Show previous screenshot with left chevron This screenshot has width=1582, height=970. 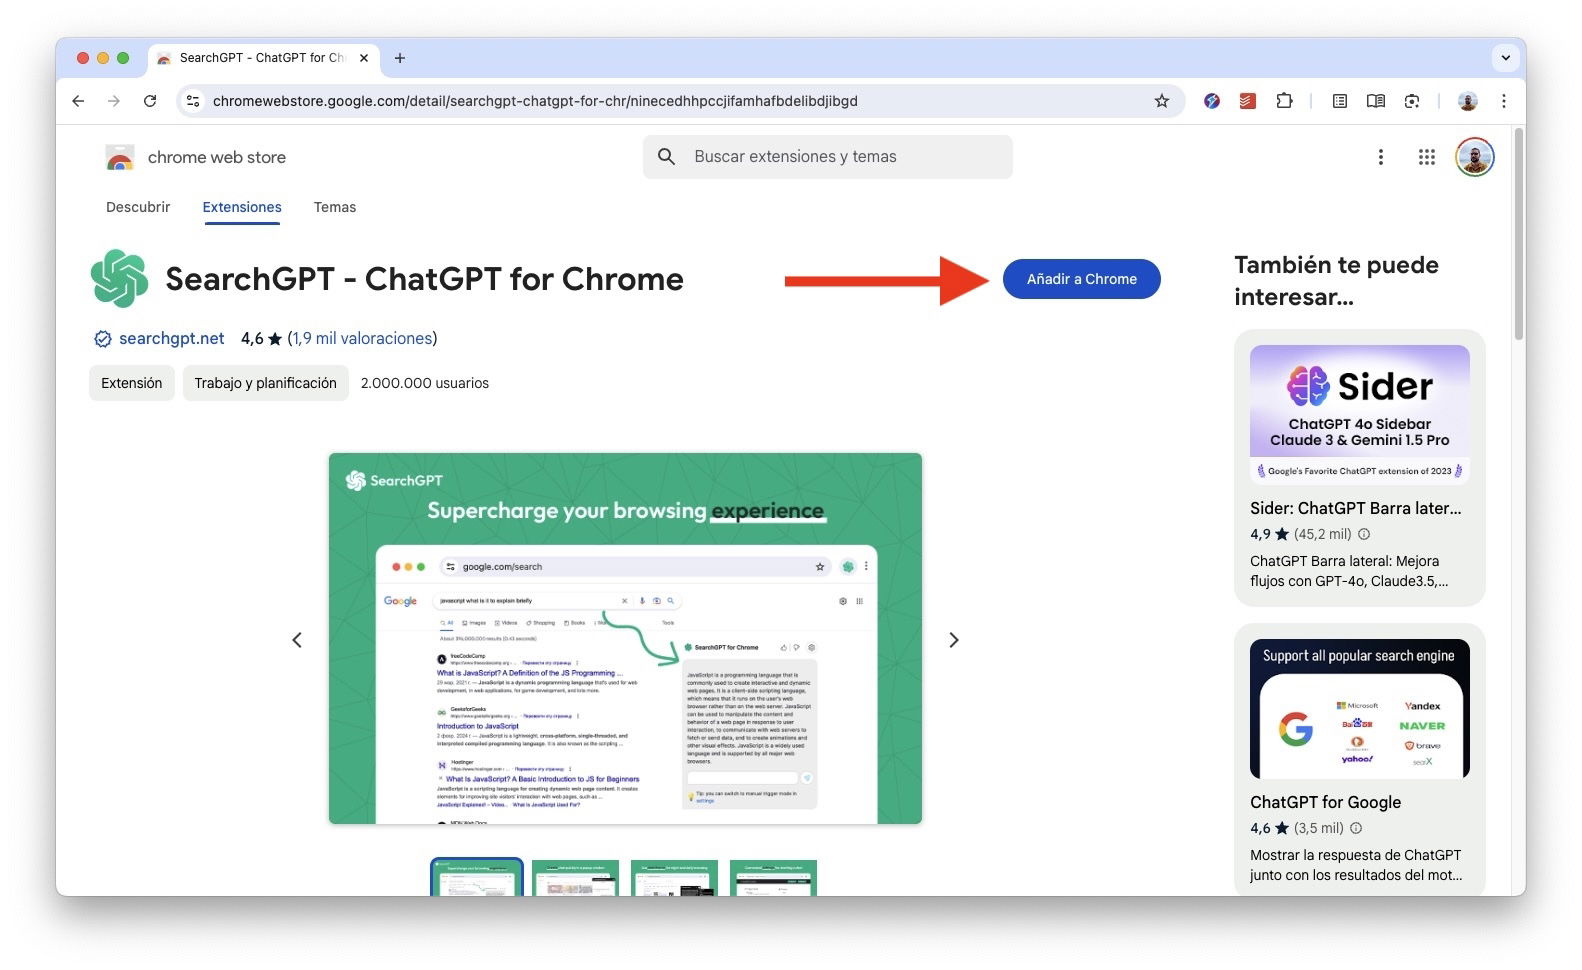point(297,640)
